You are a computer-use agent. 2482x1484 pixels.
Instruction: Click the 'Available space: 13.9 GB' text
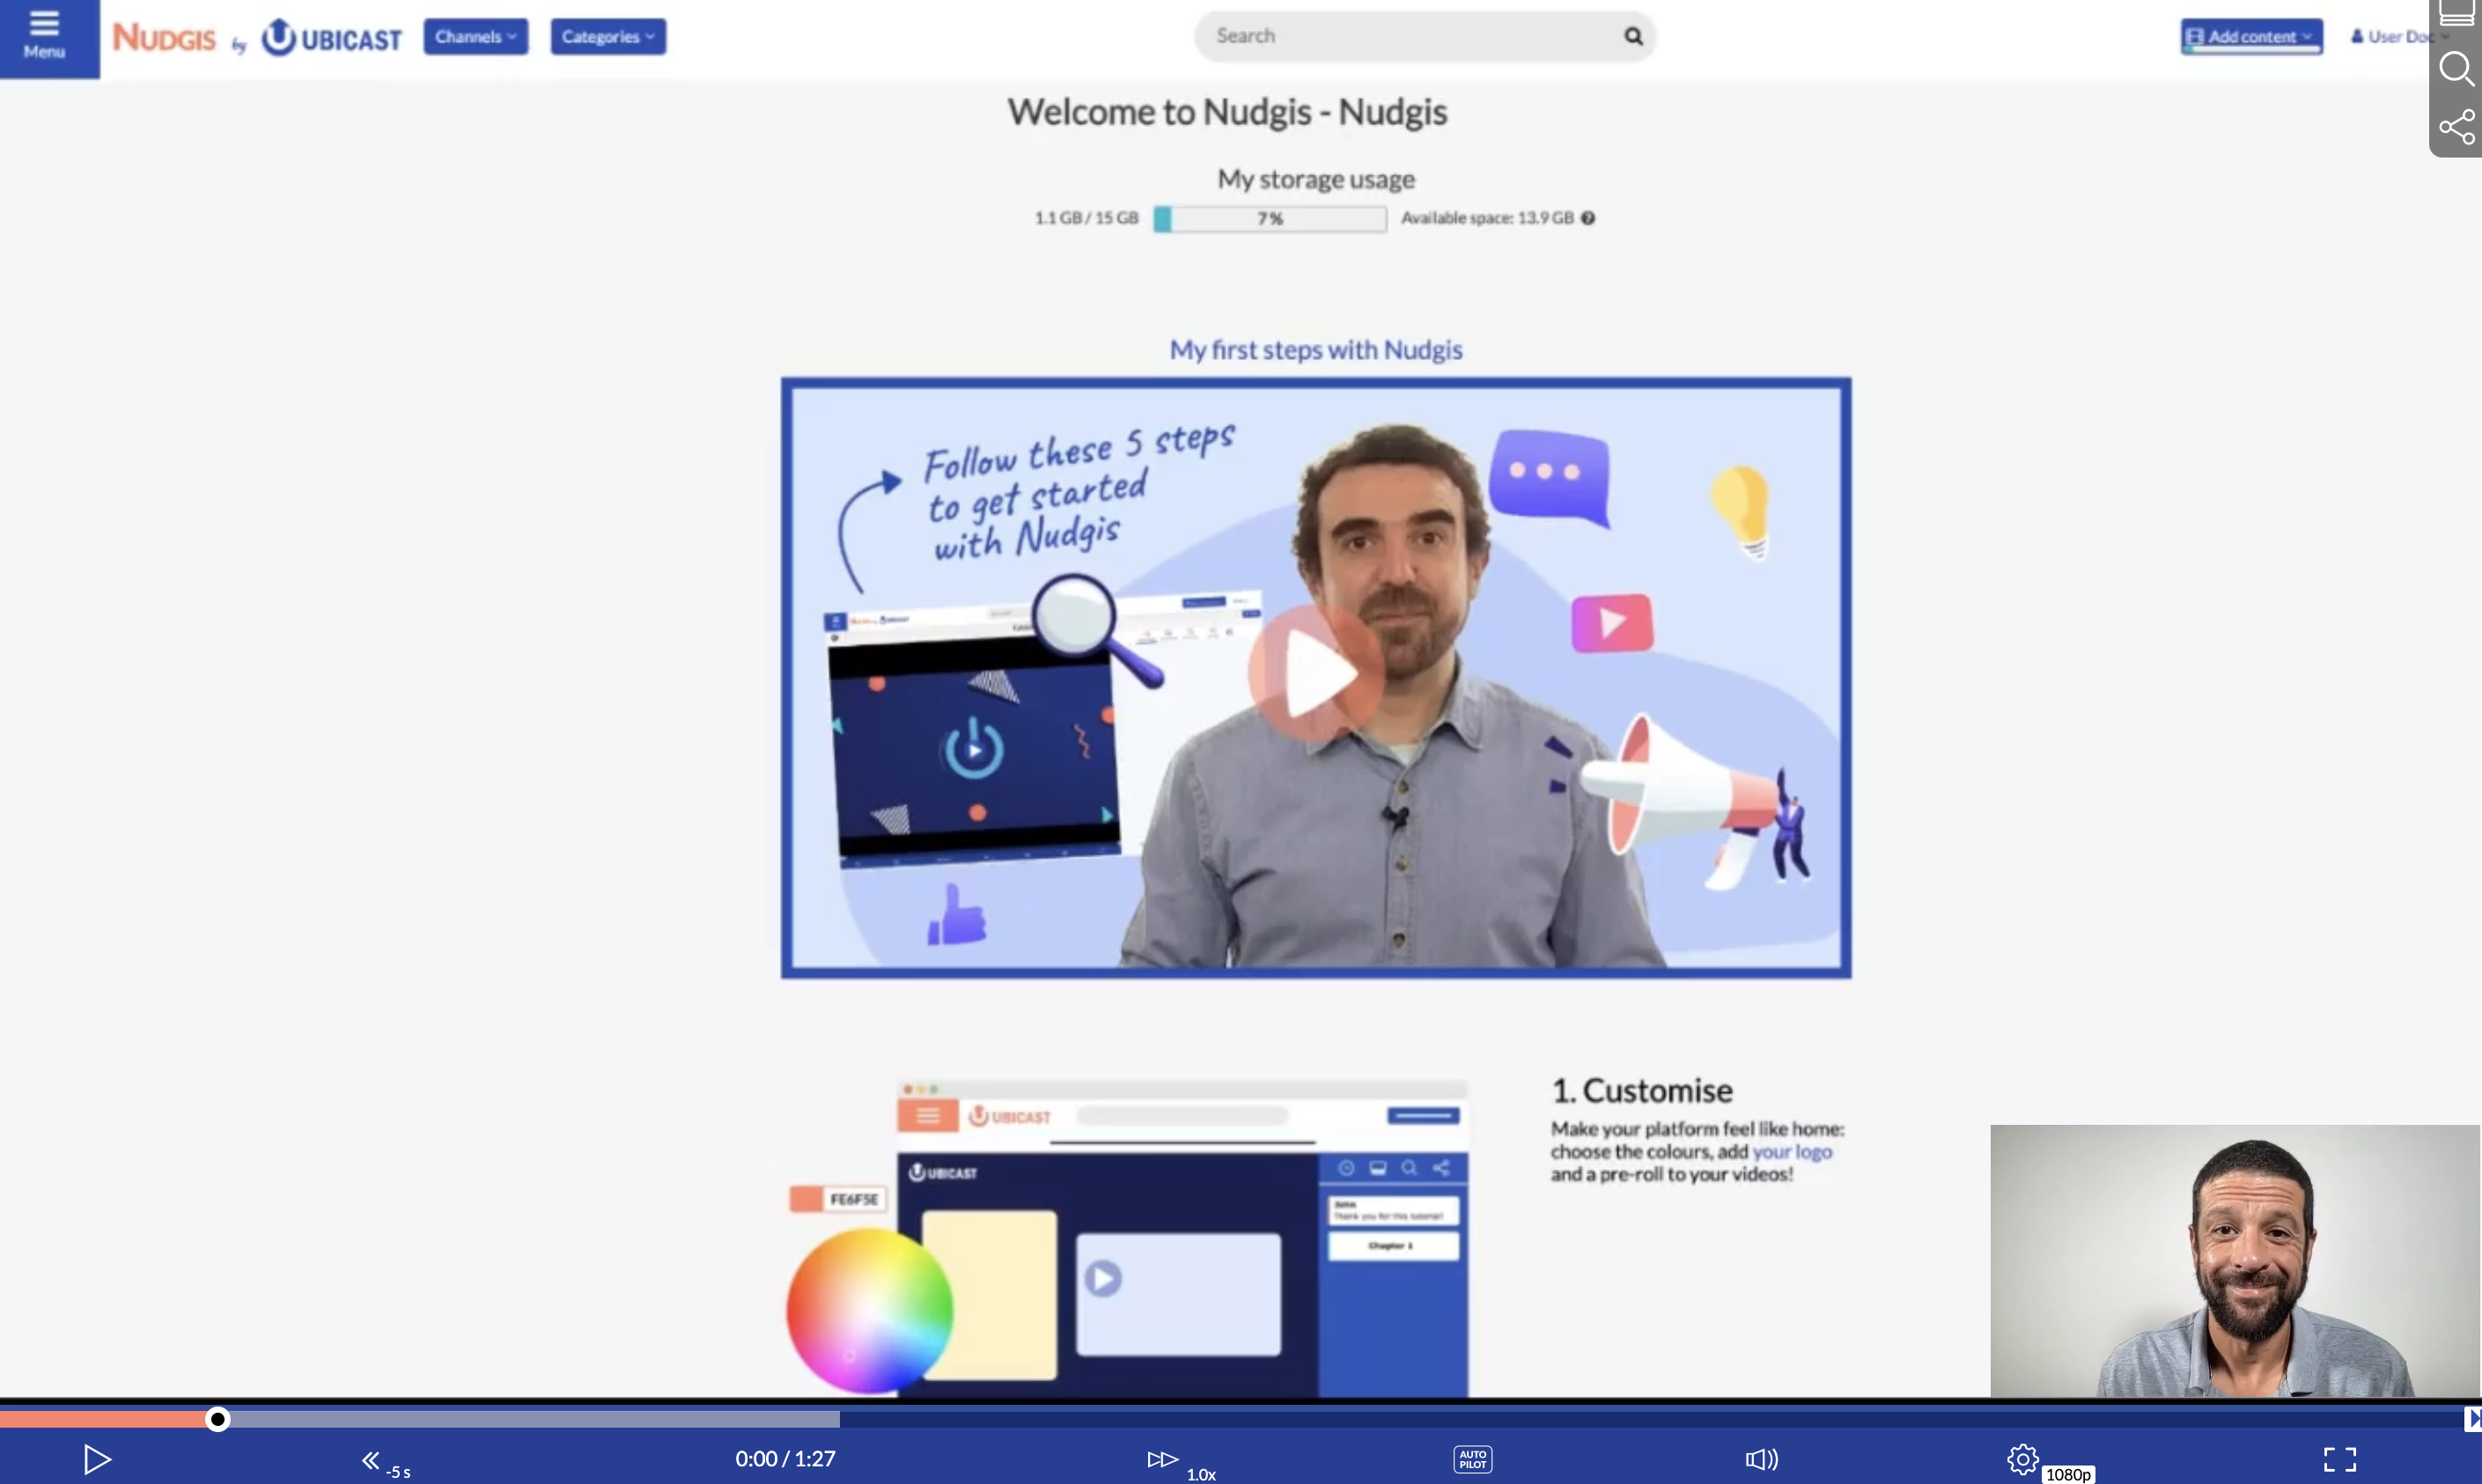coord(1487,218)
